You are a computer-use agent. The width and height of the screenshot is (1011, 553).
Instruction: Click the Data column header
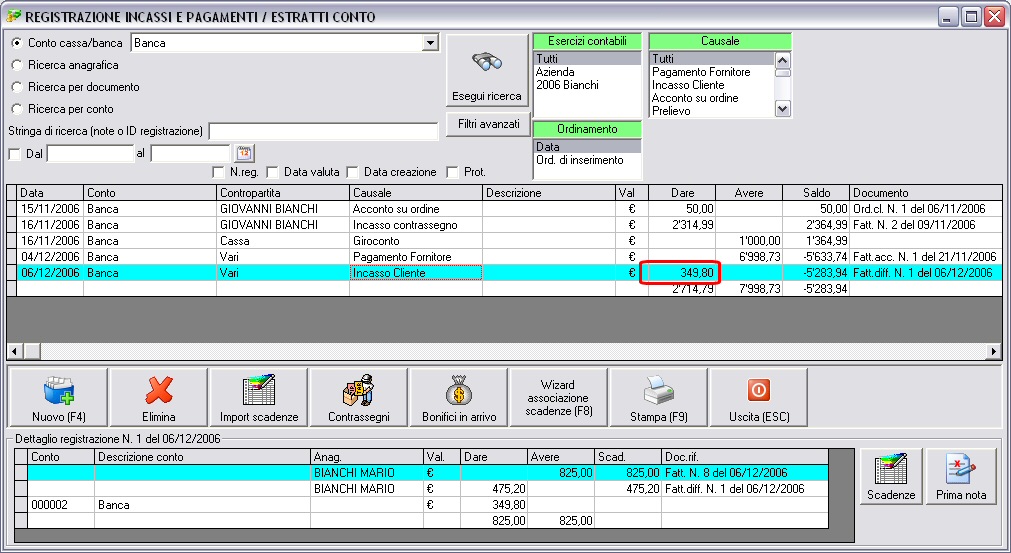click(x=50, y=193)
